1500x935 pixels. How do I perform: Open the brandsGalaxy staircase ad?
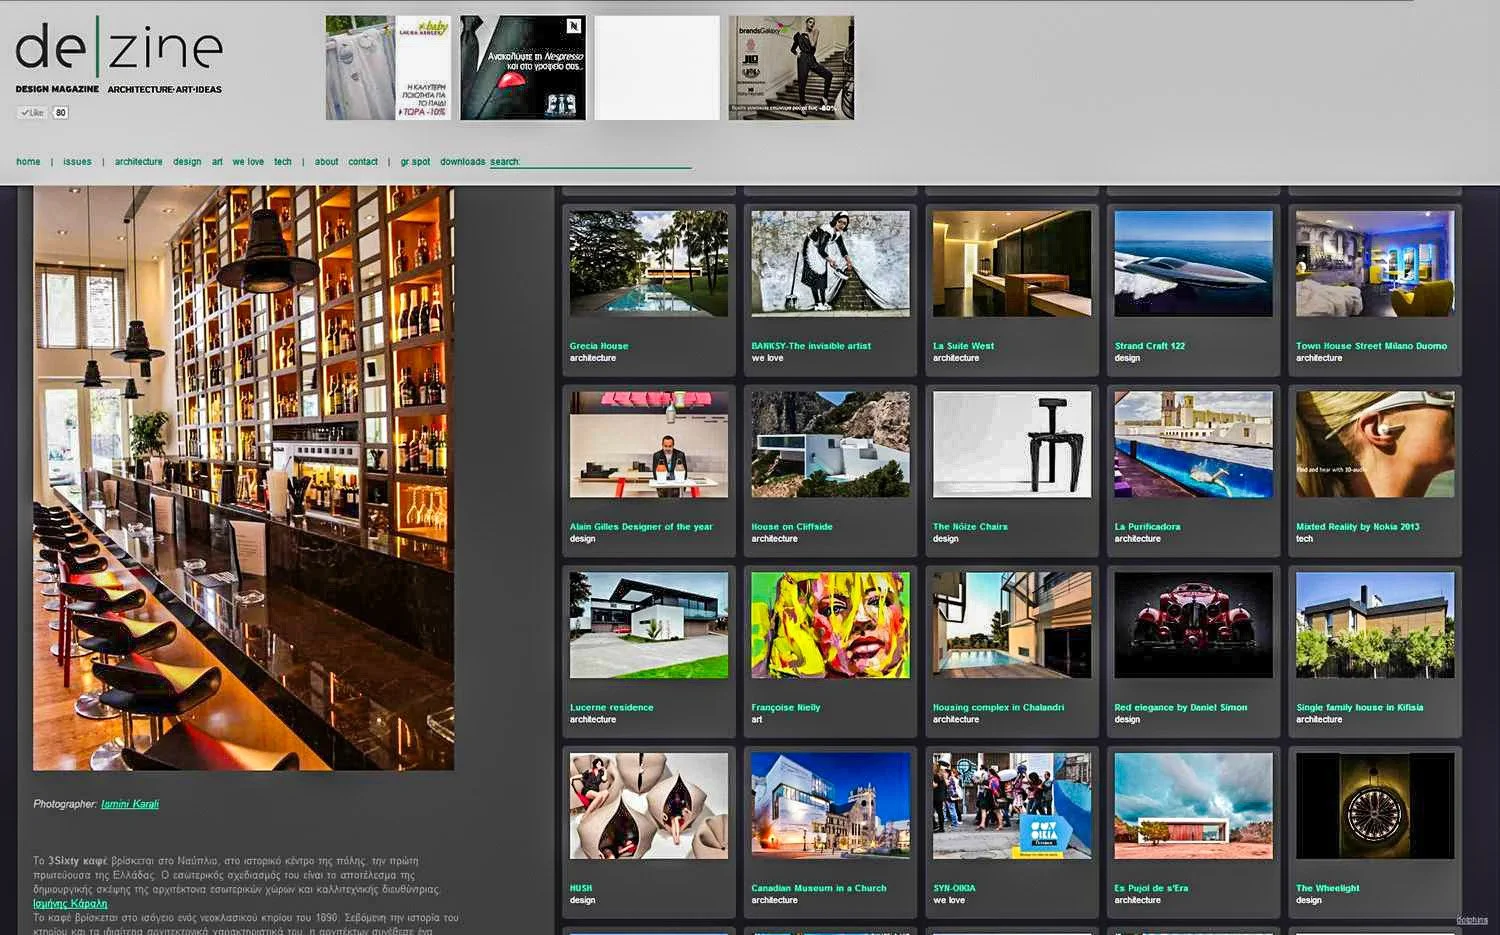click(x=791, y=68)
